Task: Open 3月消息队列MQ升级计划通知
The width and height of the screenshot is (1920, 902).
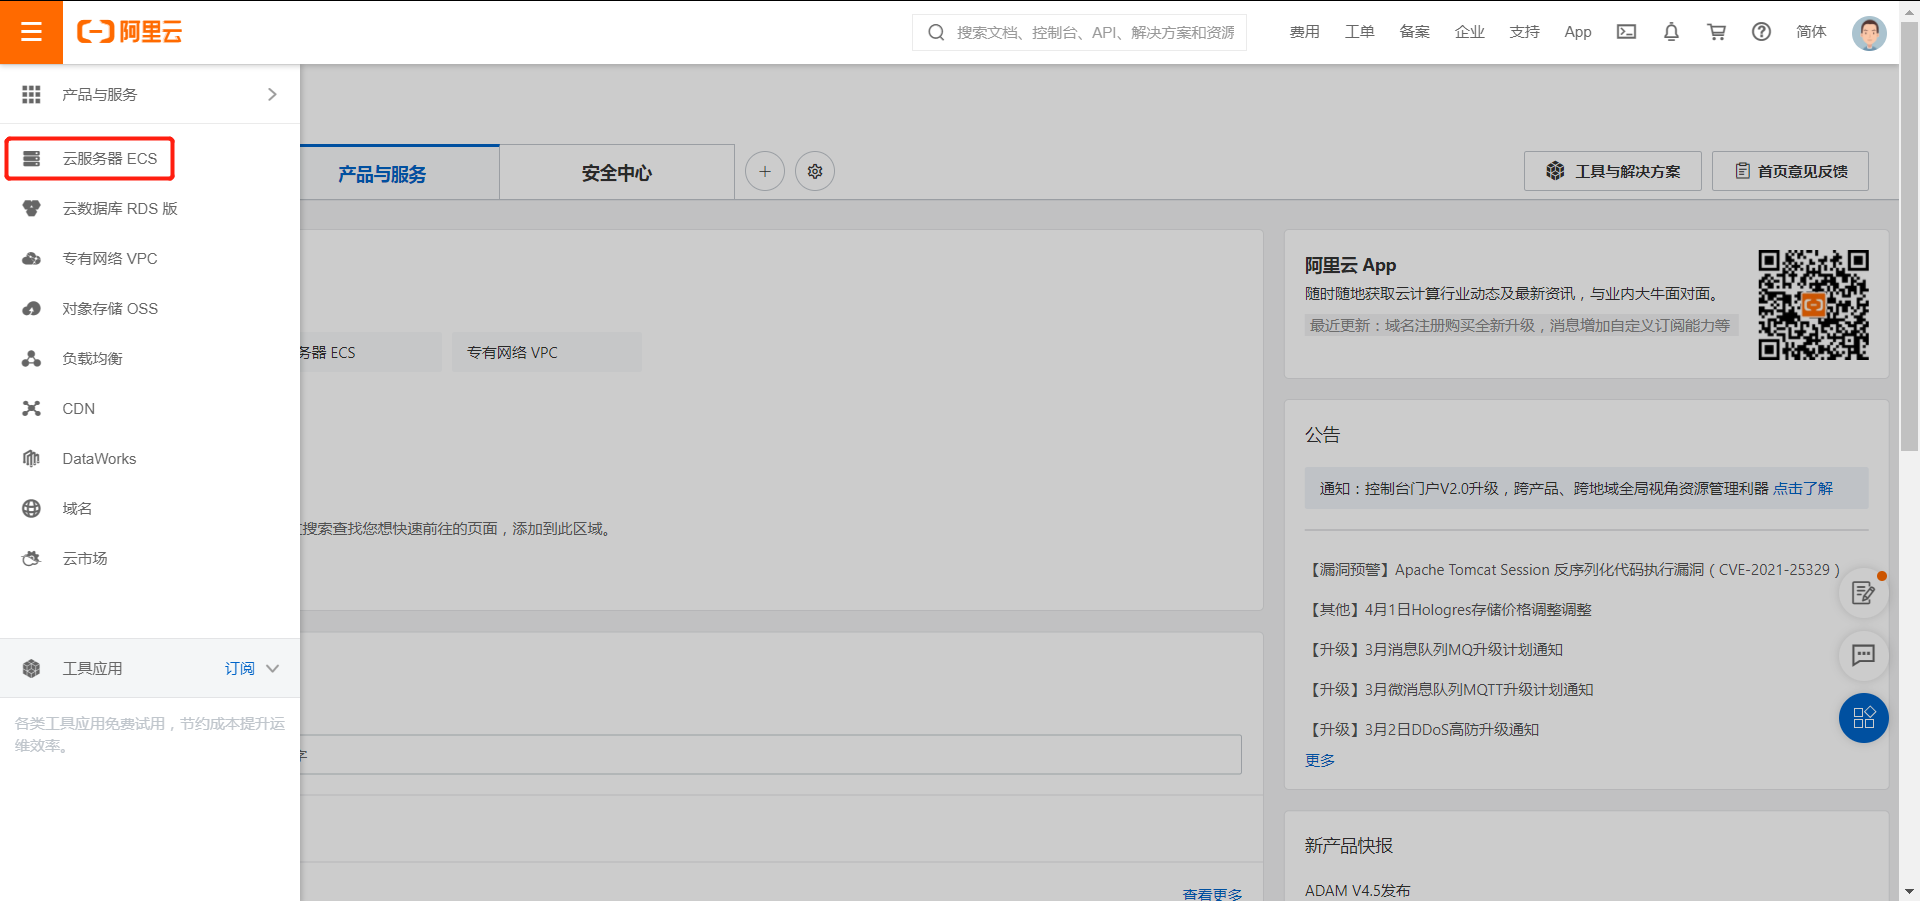Action: pos(1436,649)
